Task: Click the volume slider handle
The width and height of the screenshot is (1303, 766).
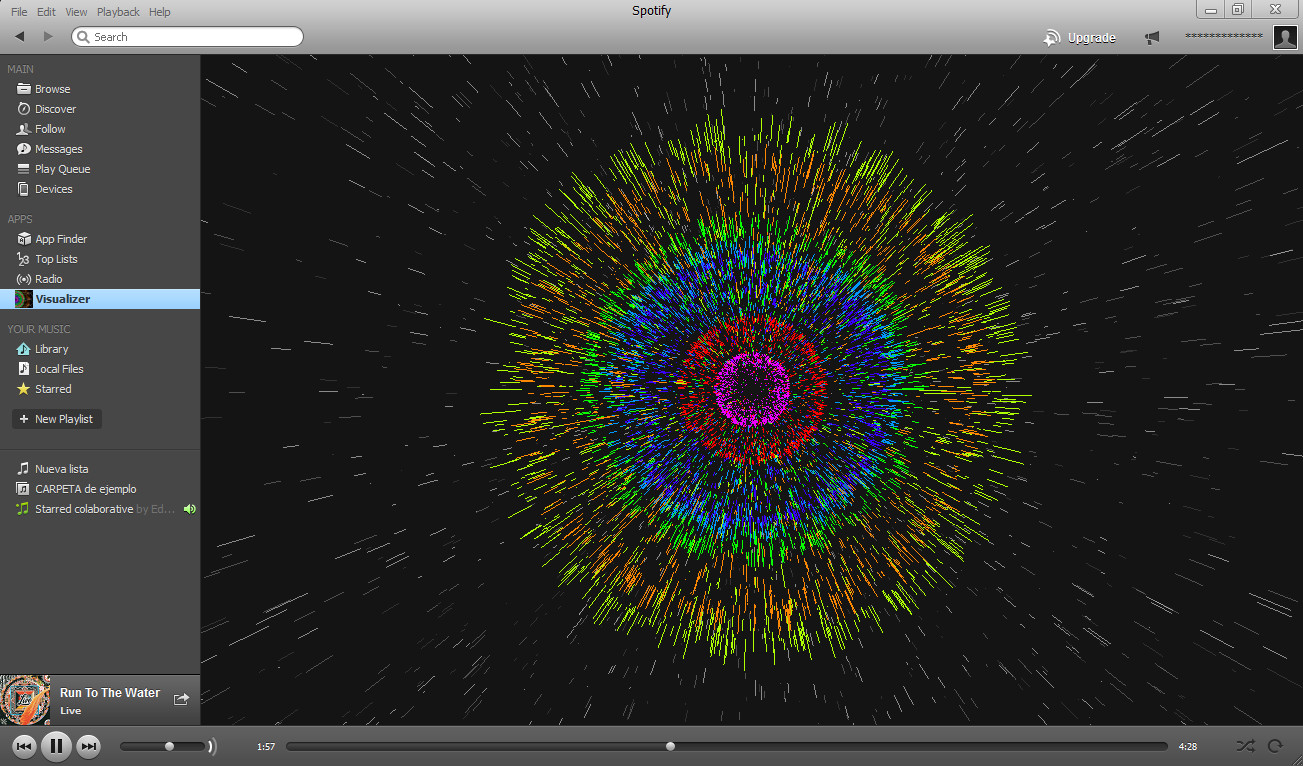Action: coord(170,746)
